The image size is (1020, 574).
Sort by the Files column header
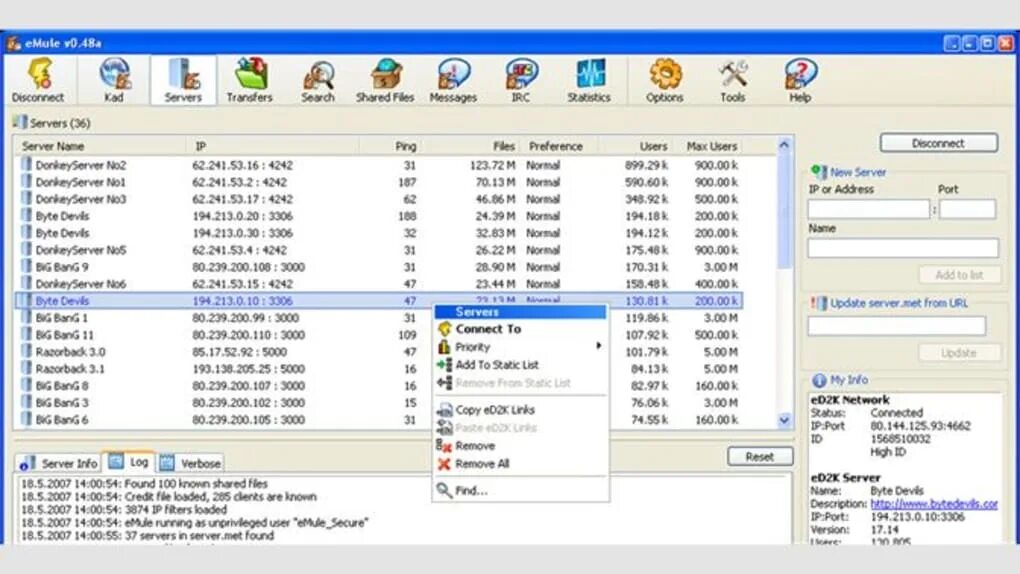coord(503,146)
